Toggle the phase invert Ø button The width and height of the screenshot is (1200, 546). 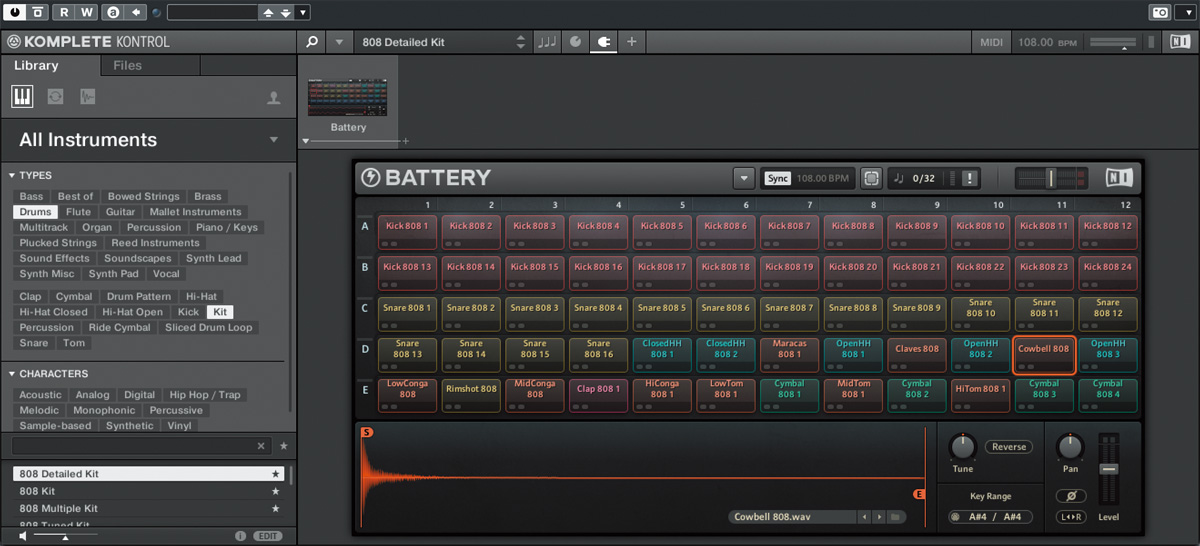[x=1070, y=496]
